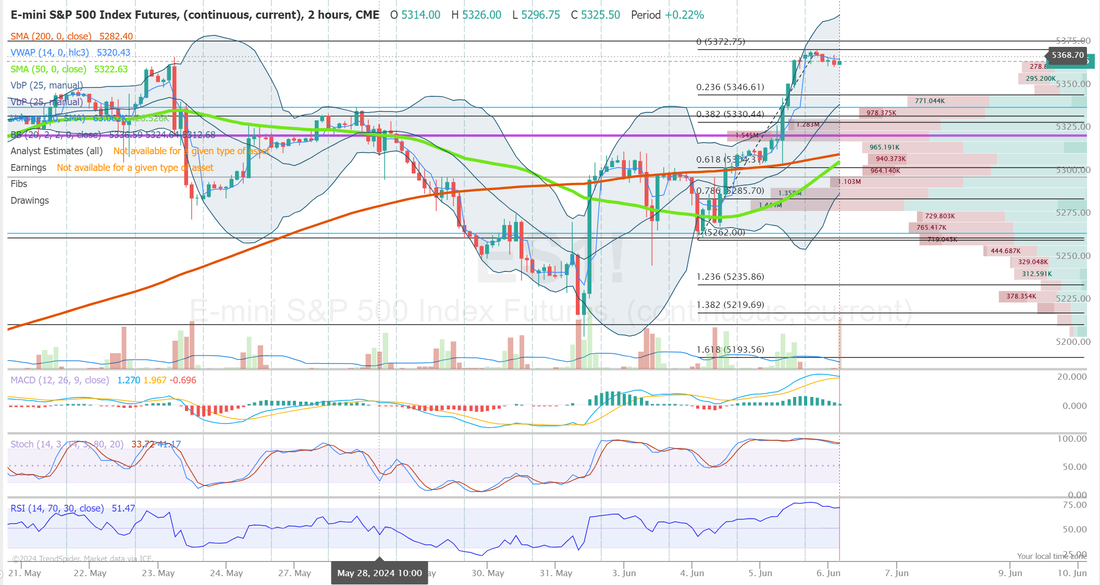Select the 0 (5372.75) Fibonacci level label
This screenshot has height=585, width=1100.
(720, 41)
